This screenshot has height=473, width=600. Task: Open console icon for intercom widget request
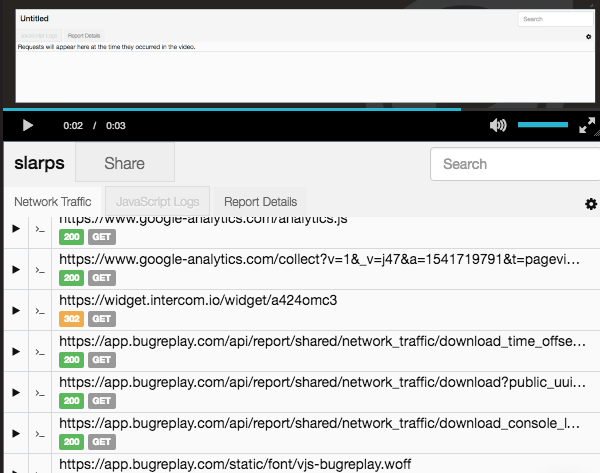[40, 311]
